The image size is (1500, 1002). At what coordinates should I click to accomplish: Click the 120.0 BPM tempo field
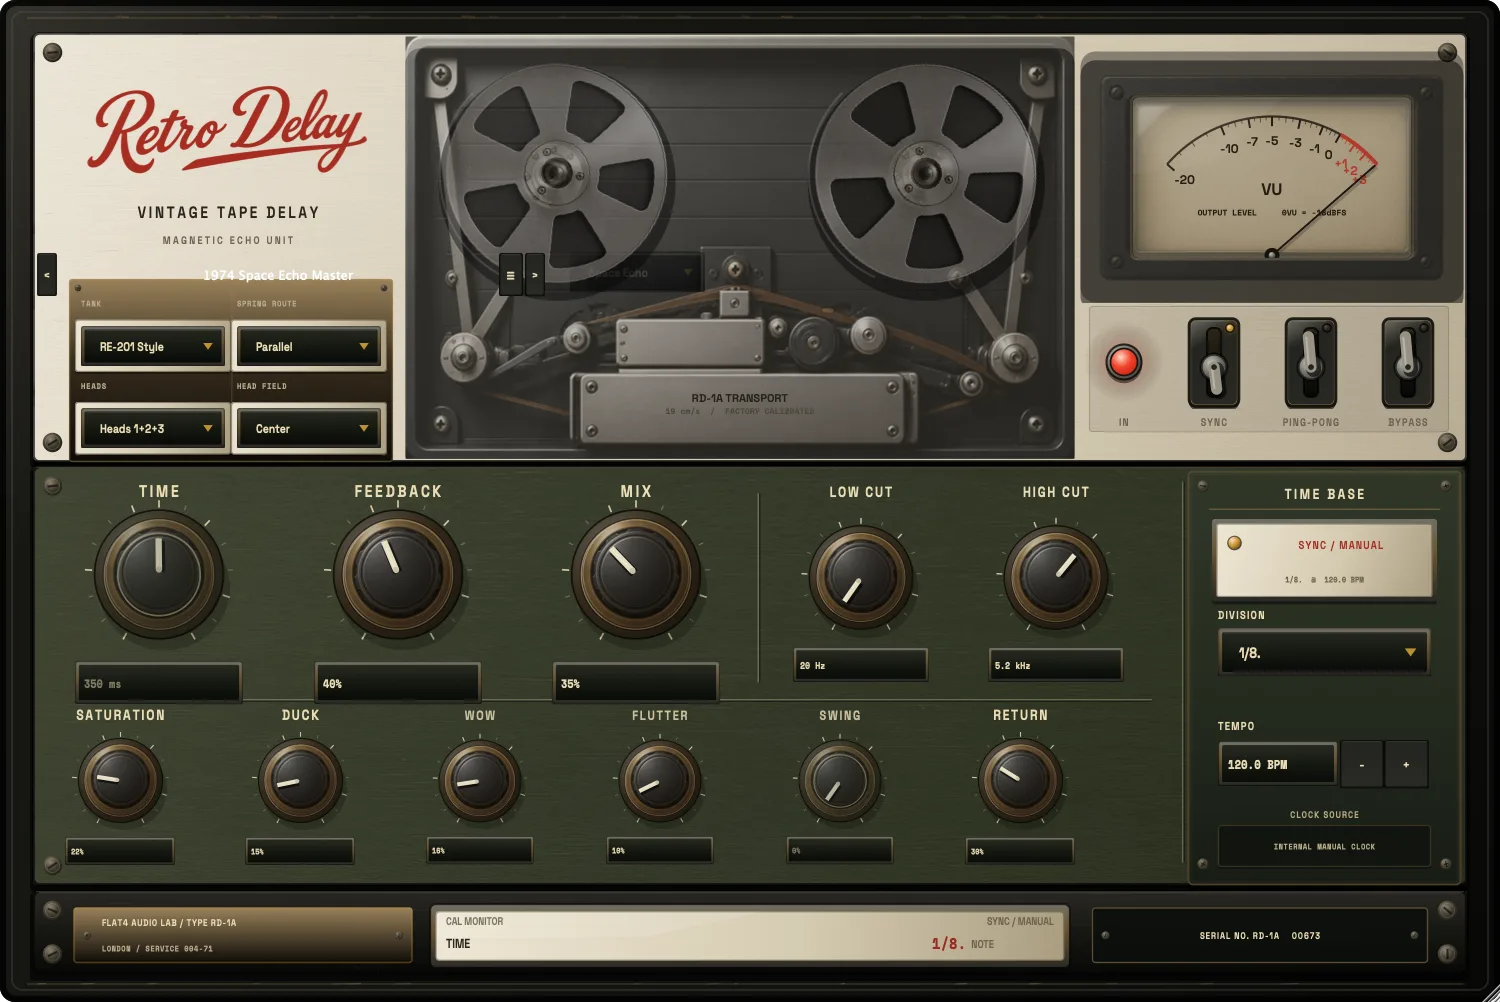pyautogui.click(x=1277, y=765)
